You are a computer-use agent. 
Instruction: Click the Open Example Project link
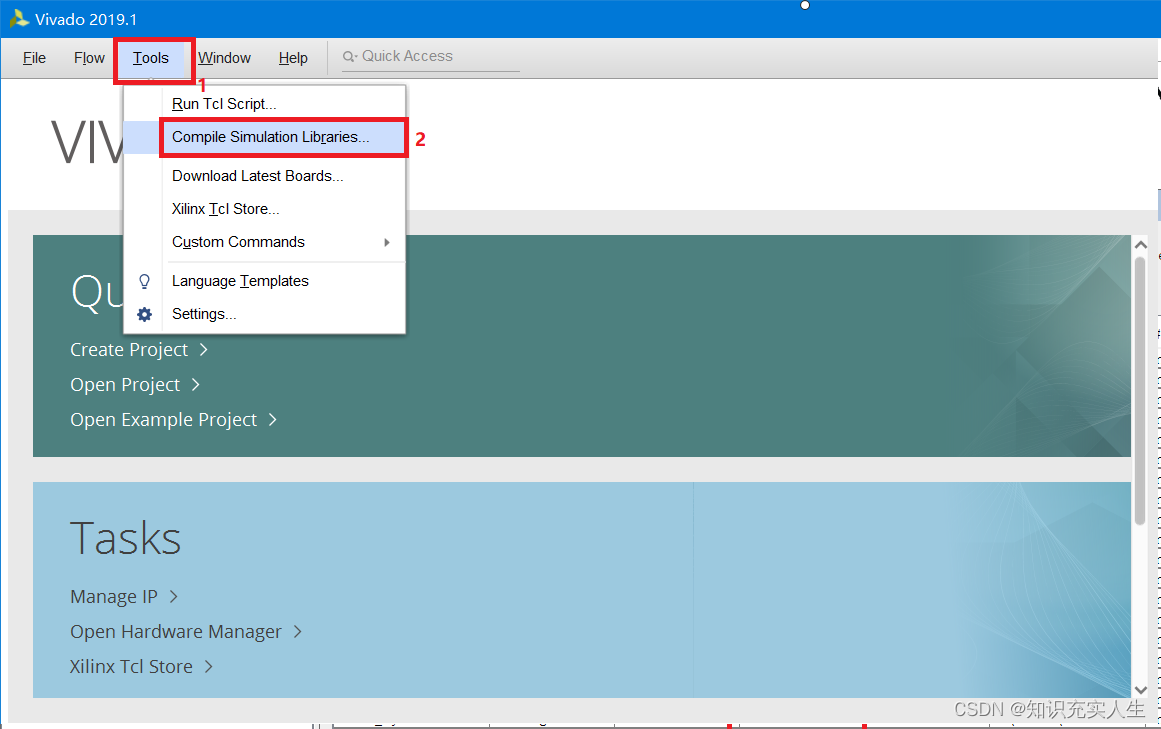[164, 420]
